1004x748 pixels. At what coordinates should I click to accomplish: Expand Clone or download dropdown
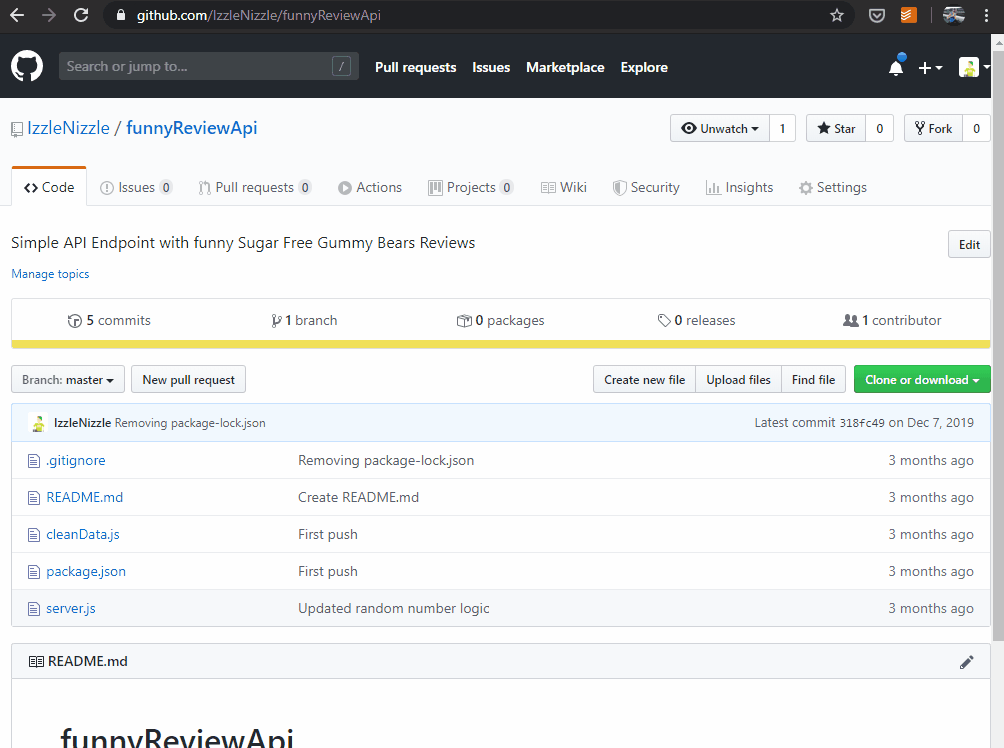point(922,380)
